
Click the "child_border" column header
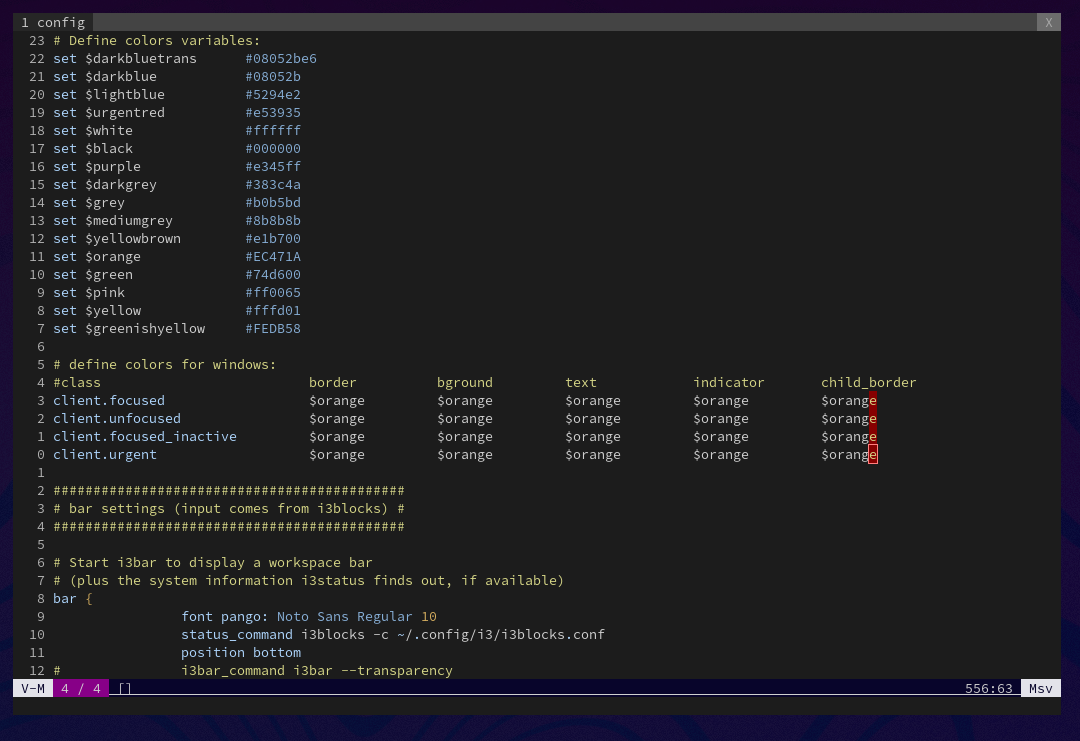868,382
